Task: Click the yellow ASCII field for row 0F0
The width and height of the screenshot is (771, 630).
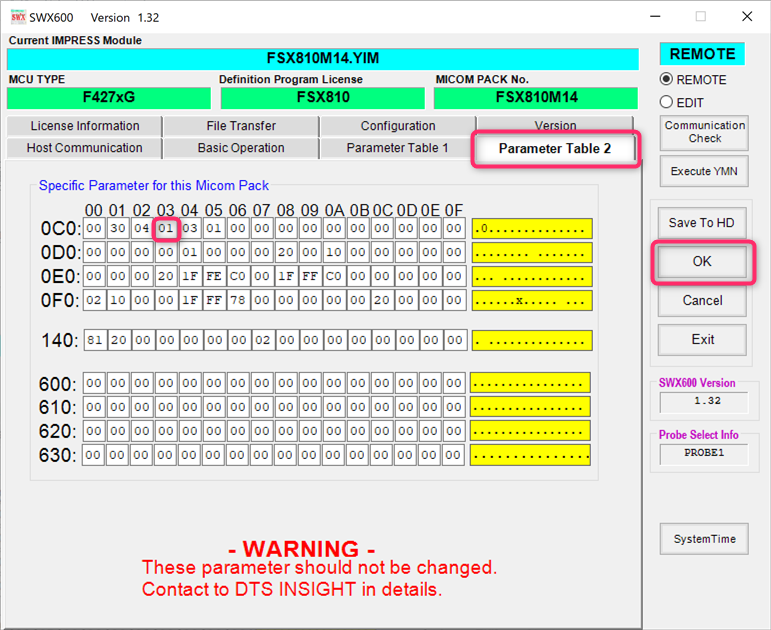Action: 532,300
